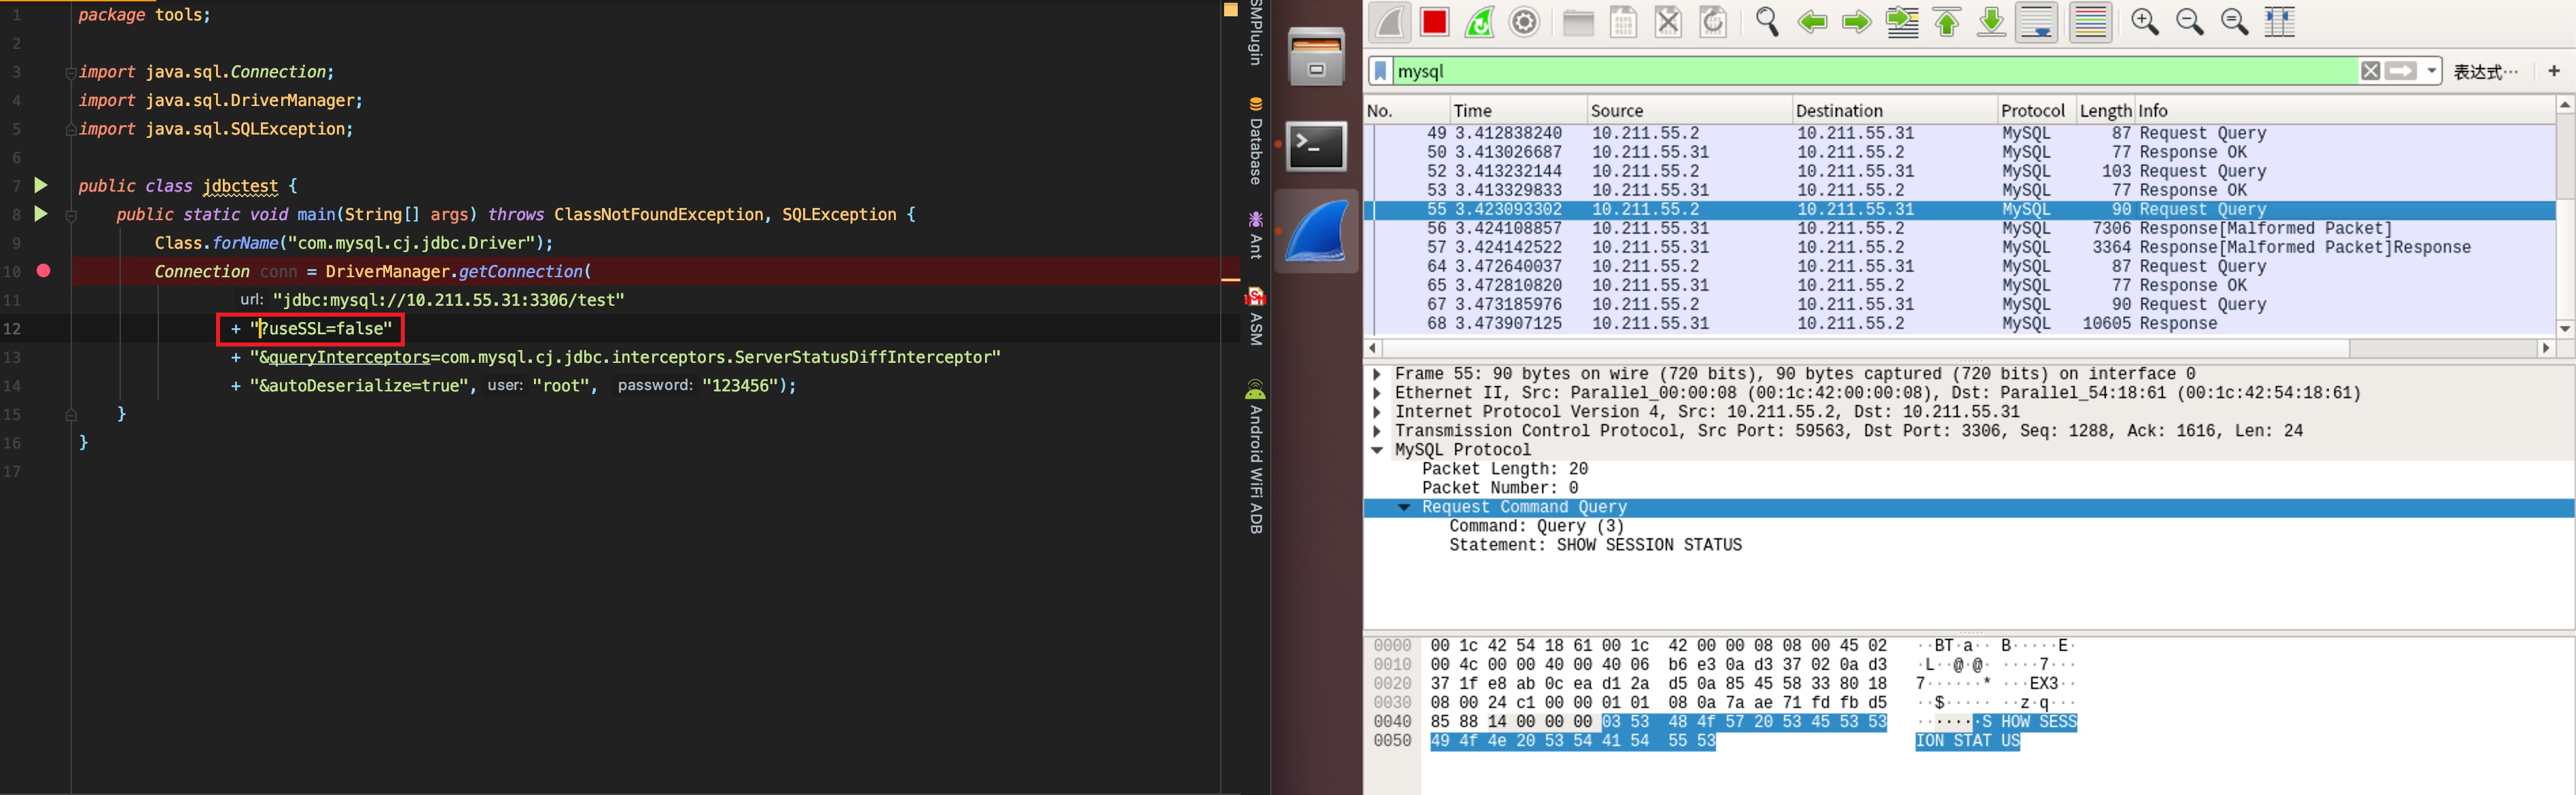Clear the mysql display filter

[2370, 71]
